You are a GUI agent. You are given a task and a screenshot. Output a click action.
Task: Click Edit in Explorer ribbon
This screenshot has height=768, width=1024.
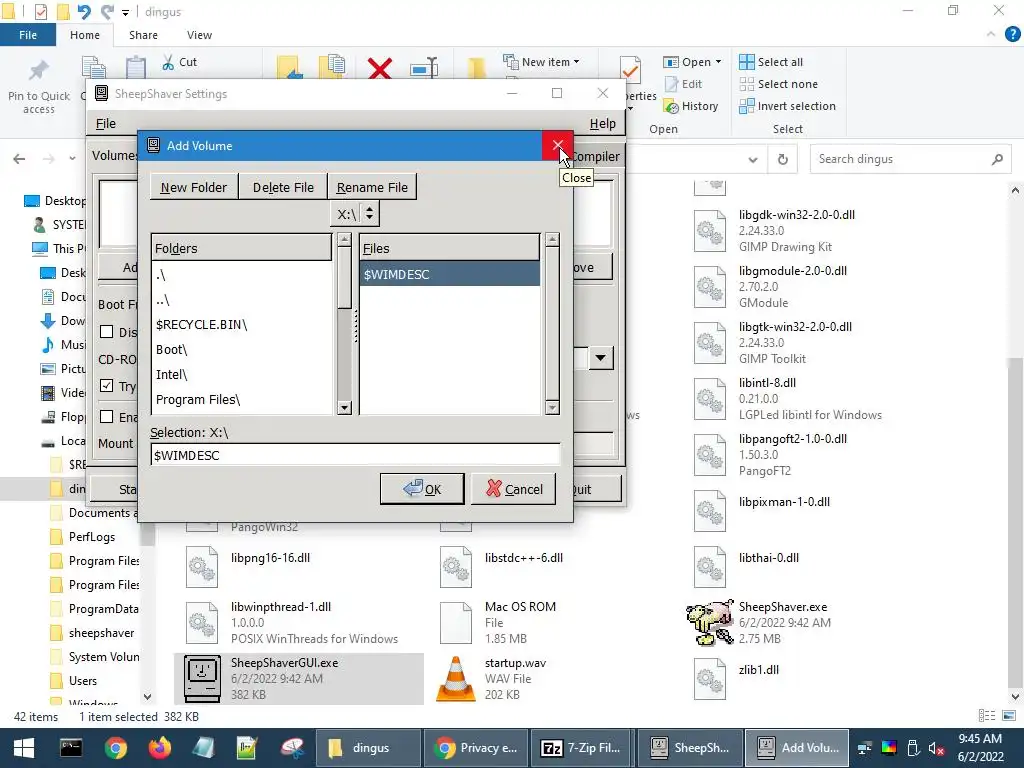pyautogui.click(x=683, y=84)
